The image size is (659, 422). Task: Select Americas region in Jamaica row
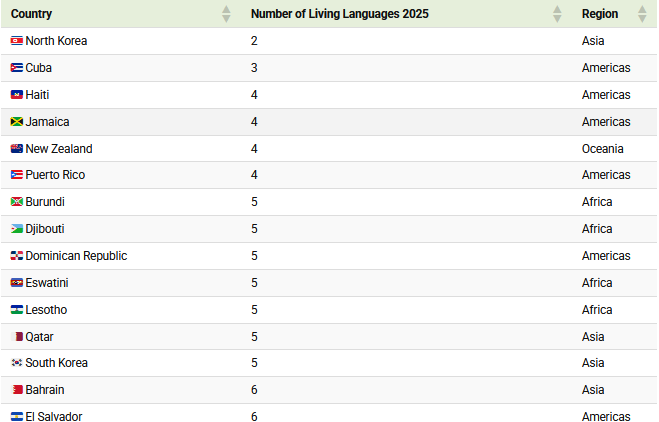(x=606, y=121)
